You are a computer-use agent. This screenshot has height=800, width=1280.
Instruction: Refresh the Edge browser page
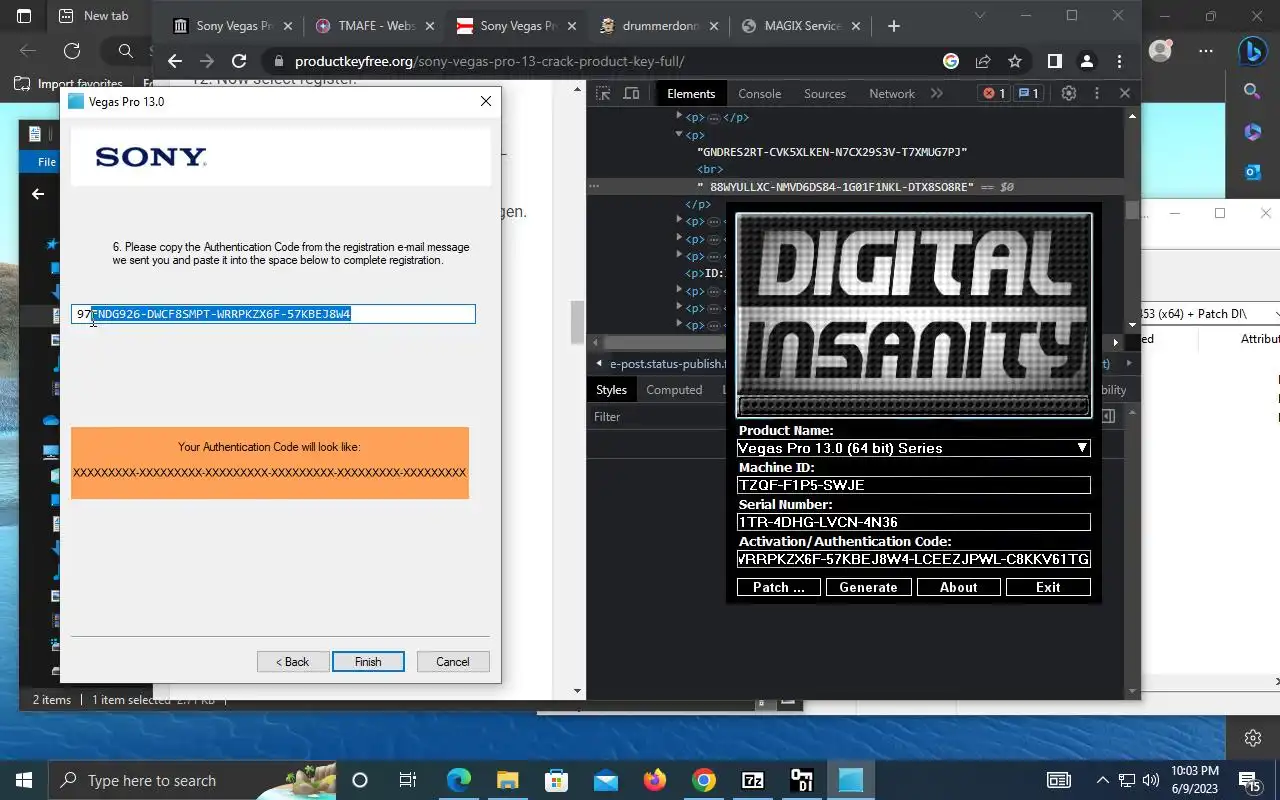(x=72, y=50)
